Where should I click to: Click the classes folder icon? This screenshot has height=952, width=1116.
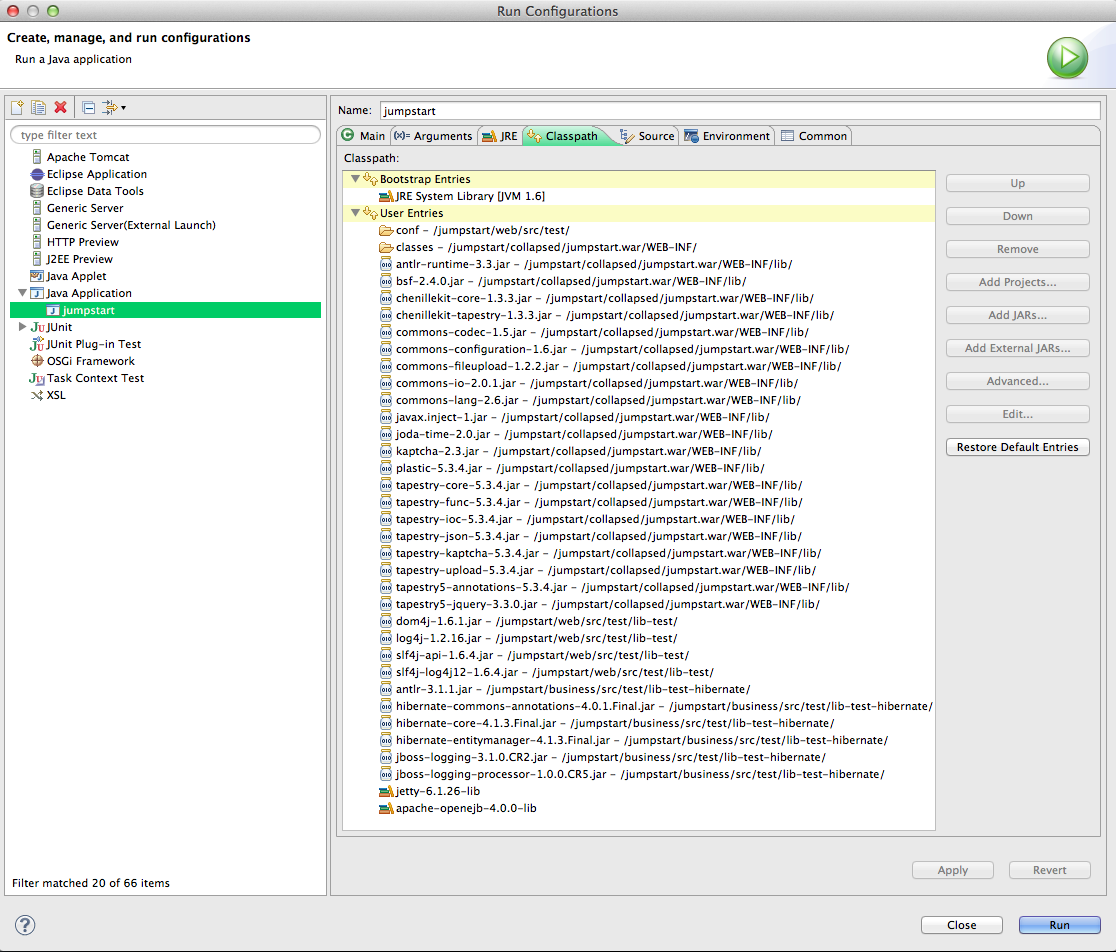point(386,248)
